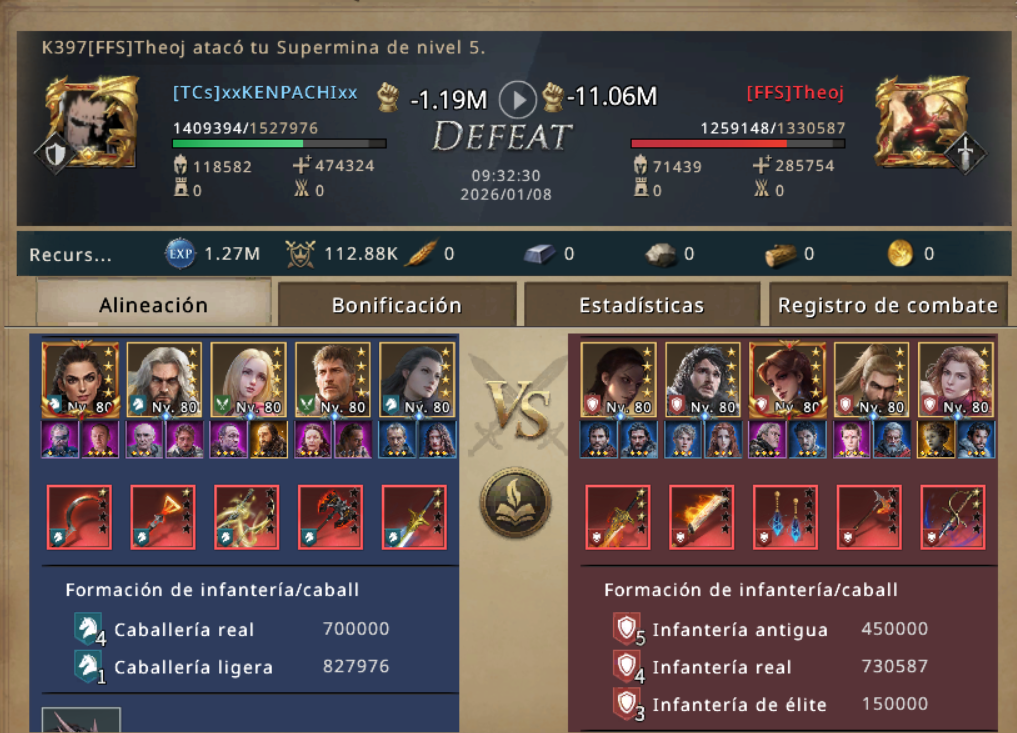The width and height of the screenshot is (1017, 733).
Task: Select Jon Snow-like attacker hero portrait
Action: point(703,379)
